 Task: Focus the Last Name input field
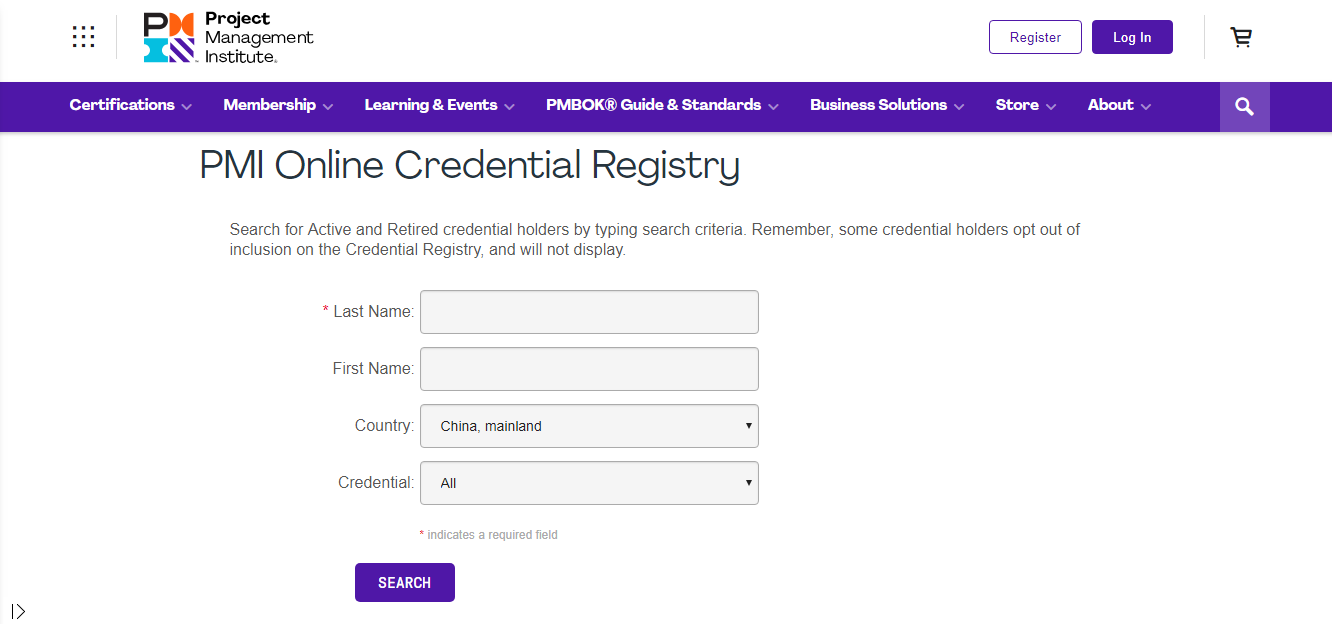[x=589, y=312]
